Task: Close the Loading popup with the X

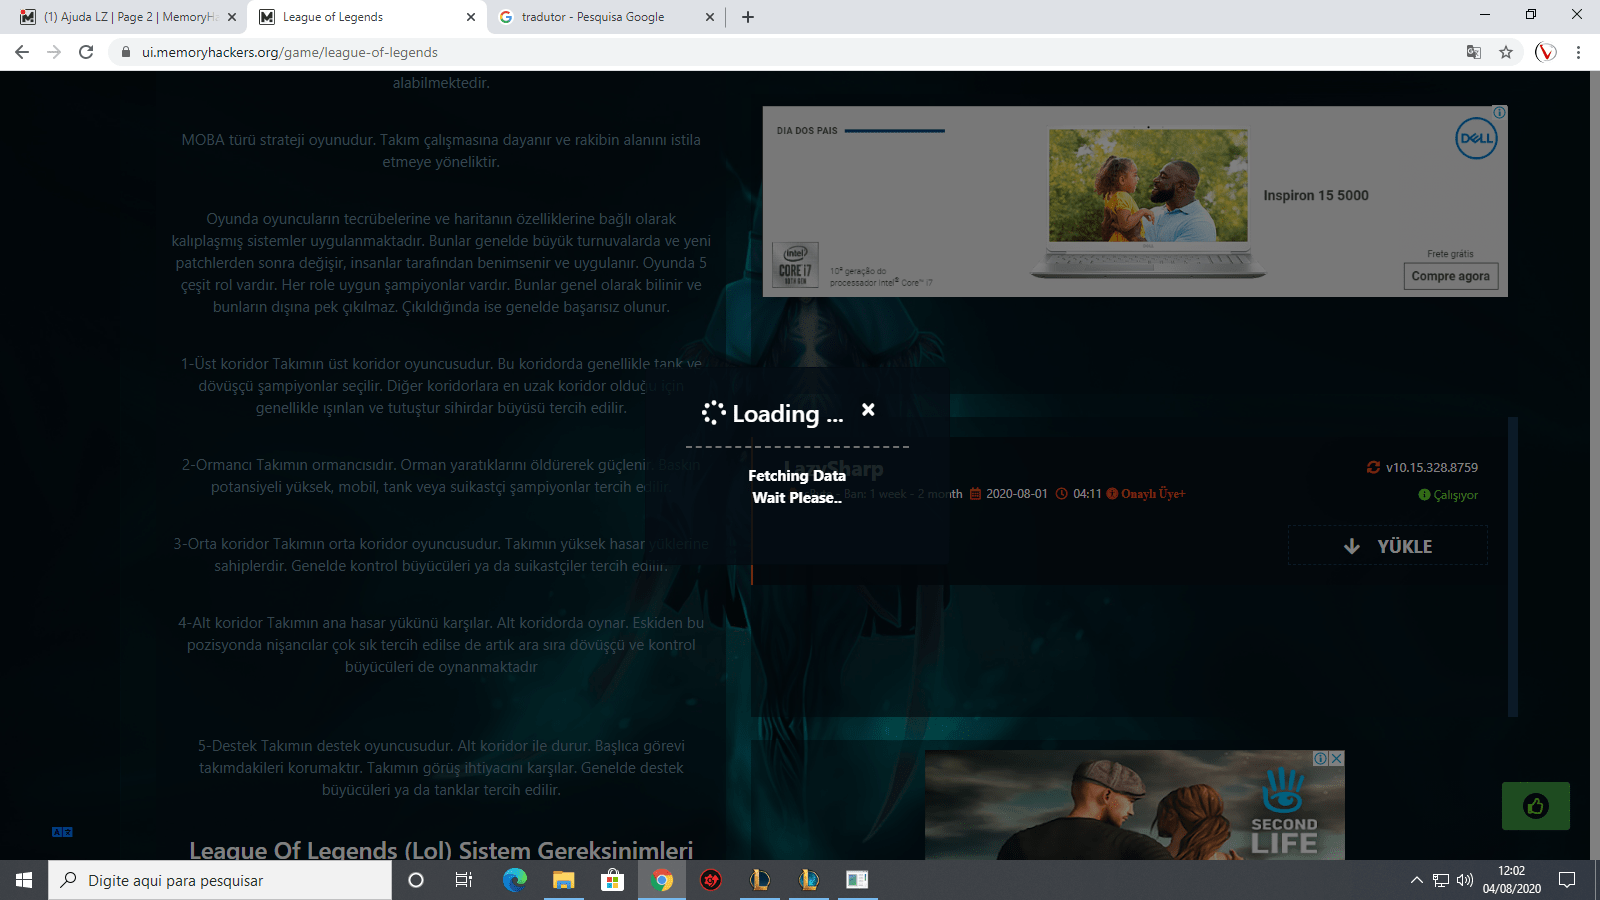Action: tap(868, 409)
